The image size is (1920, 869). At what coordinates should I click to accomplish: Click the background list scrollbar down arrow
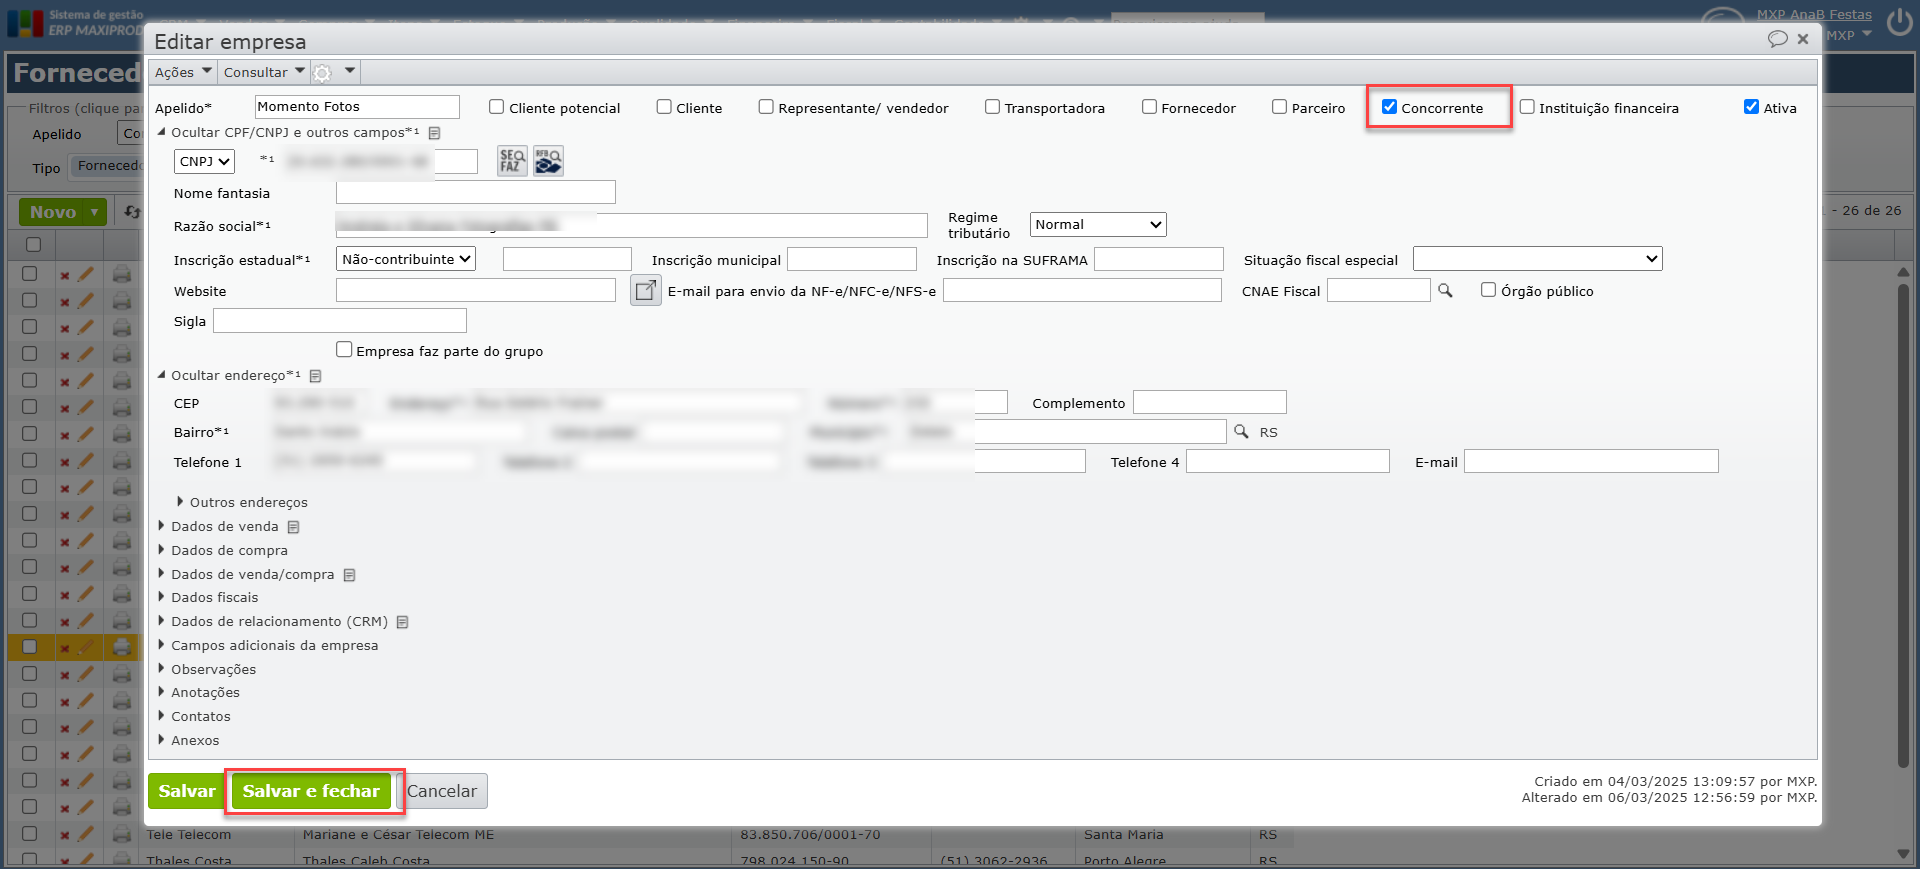[x=1903, y=854]
